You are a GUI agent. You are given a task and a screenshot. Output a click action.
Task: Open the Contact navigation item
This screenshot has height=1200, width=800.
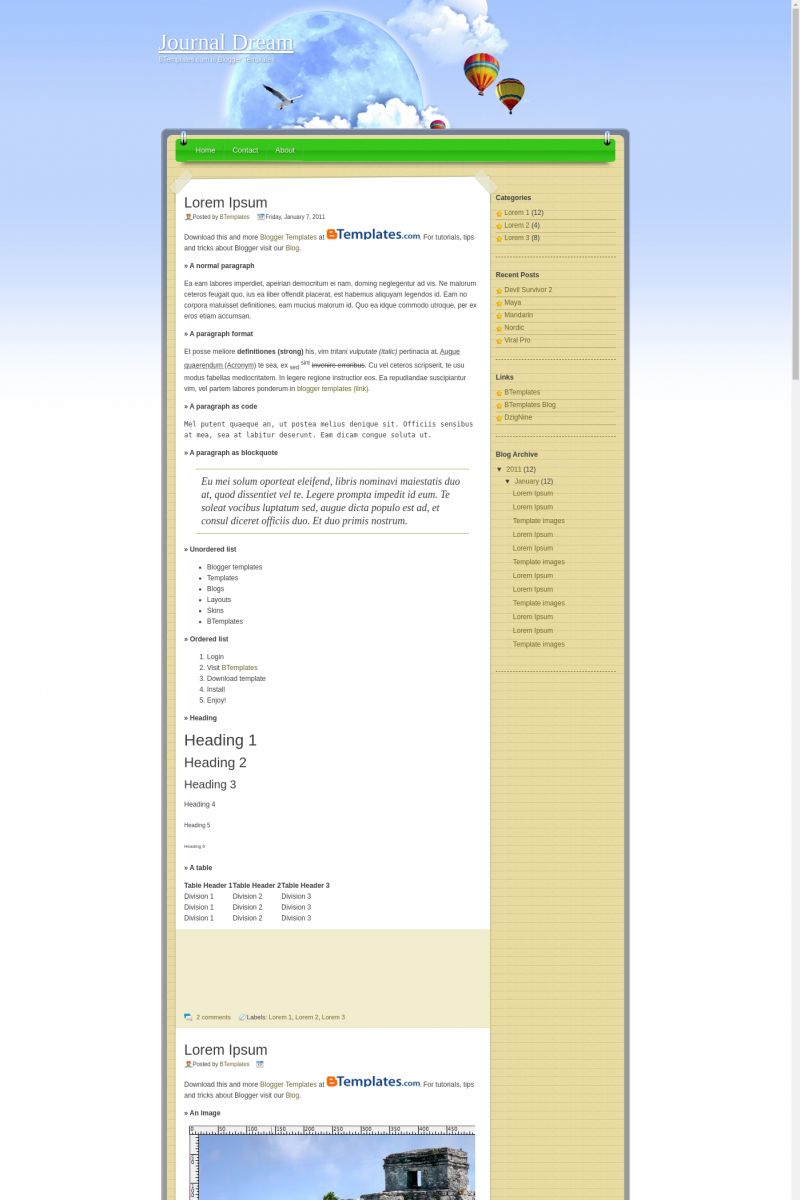tap(245, 150)
